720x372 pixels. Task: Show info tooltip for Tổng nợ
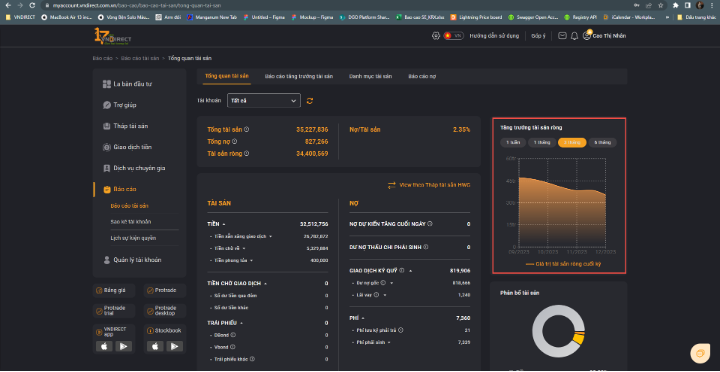(235, 141)
